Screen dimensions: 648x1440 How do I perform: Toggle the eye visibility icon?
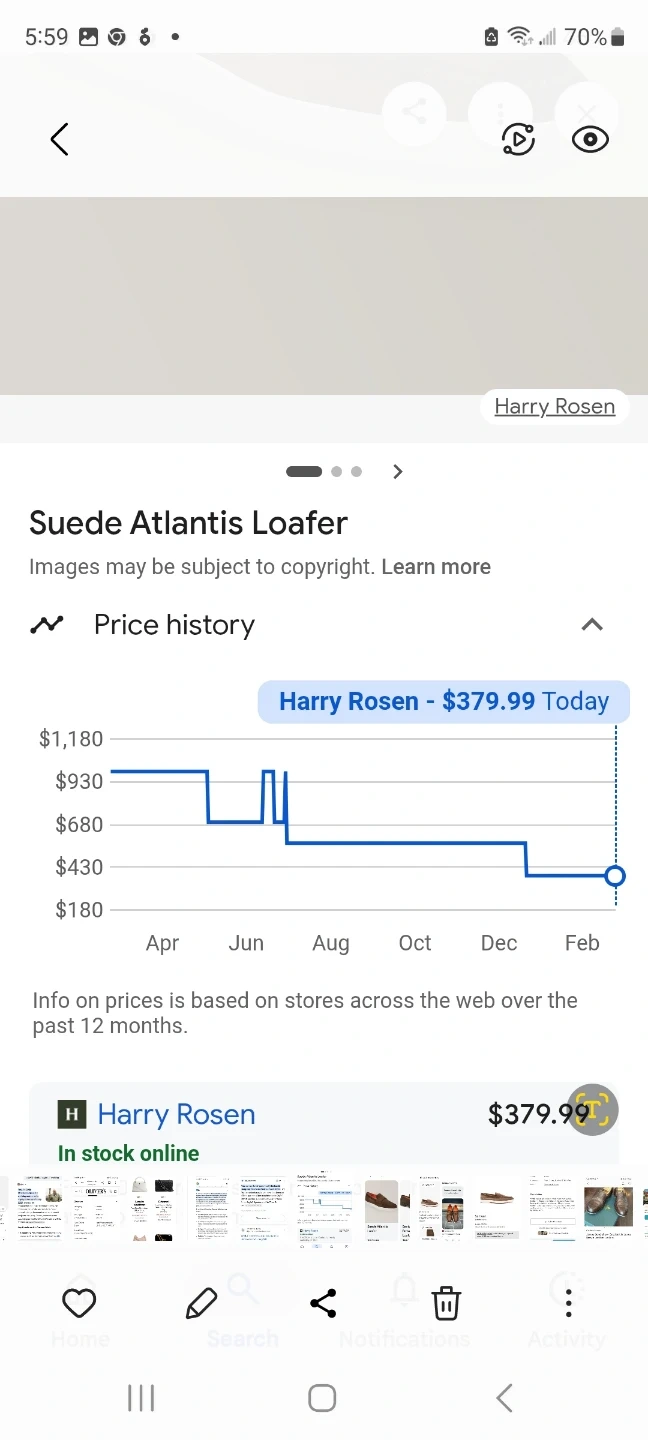click(590, 139)
